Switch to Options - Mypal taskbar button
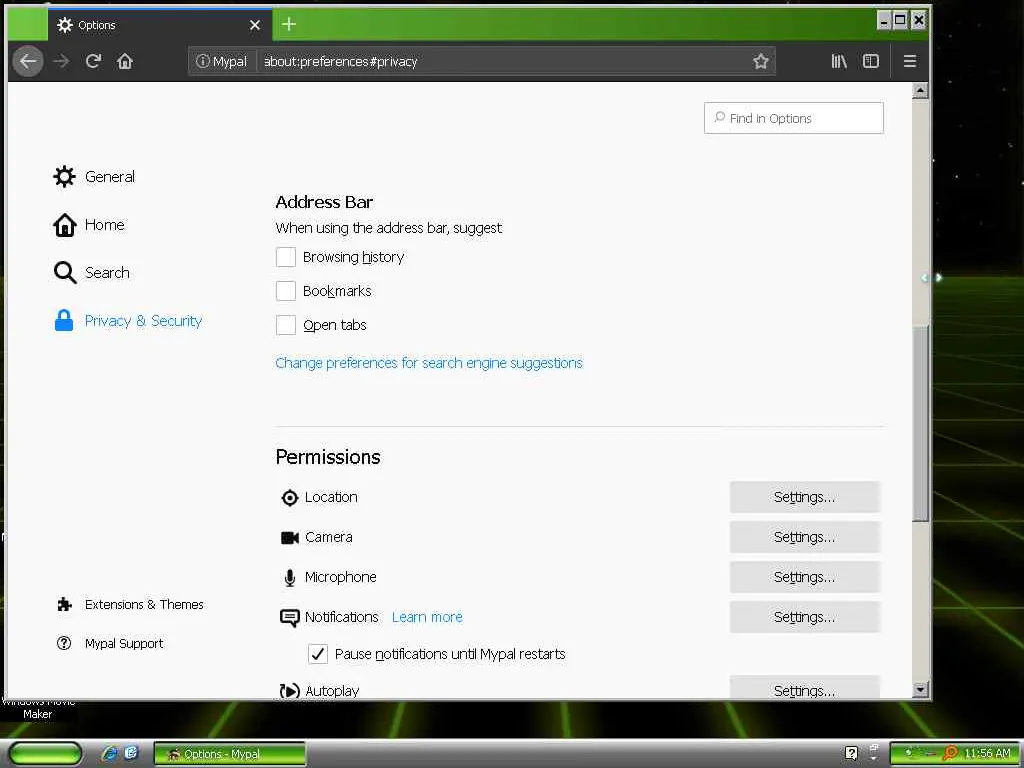The image size is (1024, 768). click(x=229, y=754)
